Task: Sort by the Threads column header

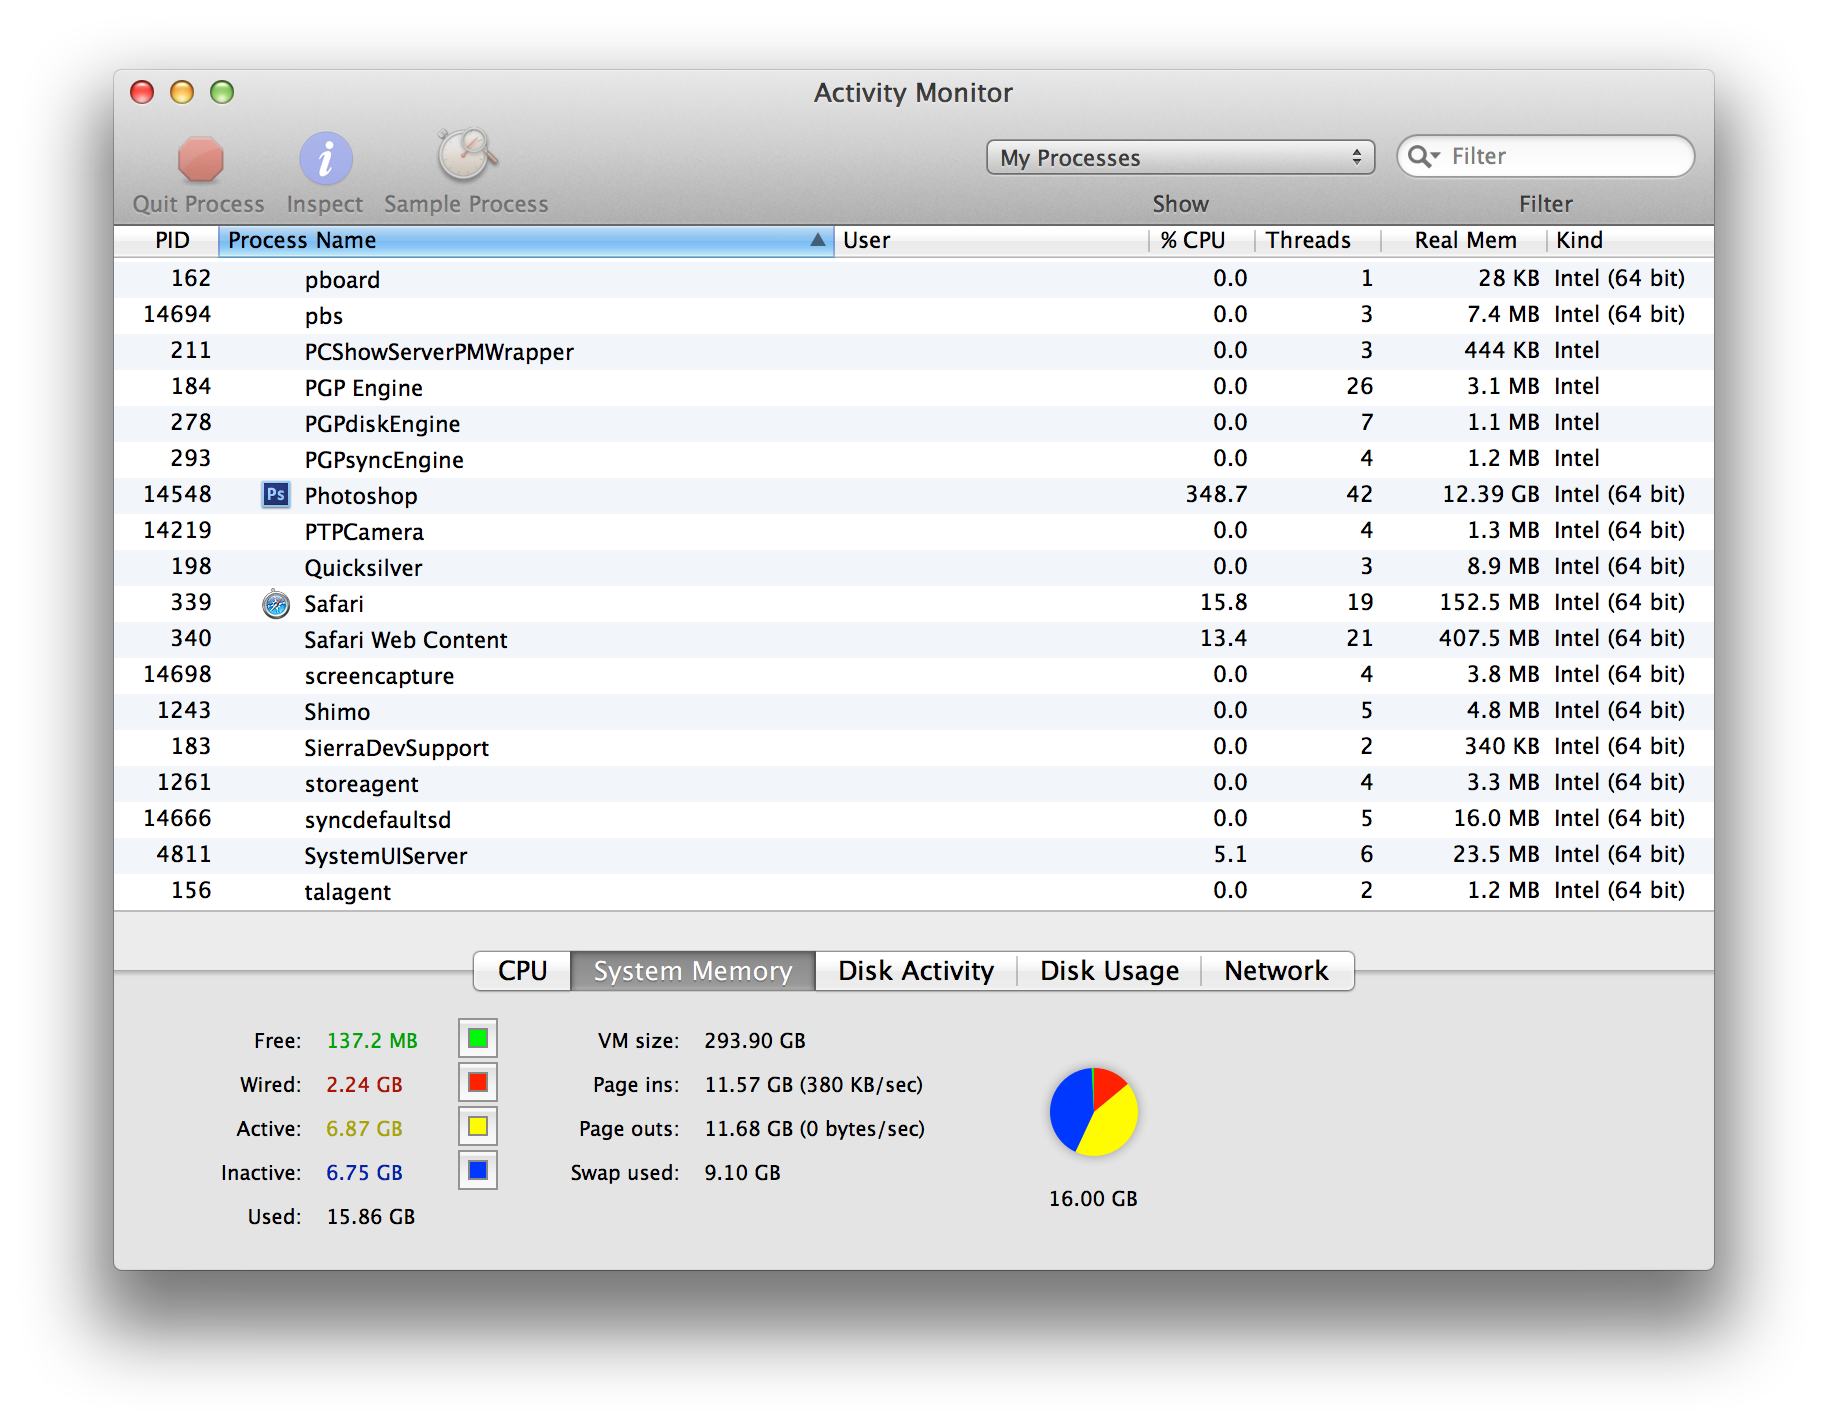Action: (x=1317, y=240)
